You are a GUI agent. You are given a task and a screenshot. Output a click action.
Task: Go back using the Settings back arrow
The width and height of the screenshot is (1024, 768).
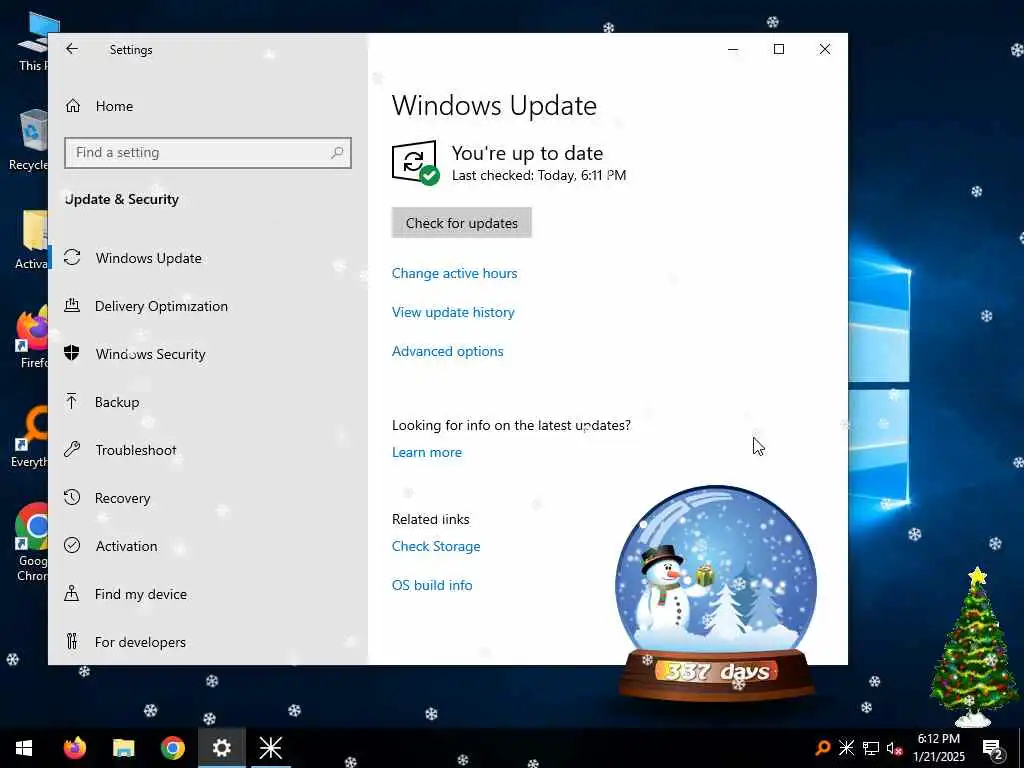click(72, 49)
